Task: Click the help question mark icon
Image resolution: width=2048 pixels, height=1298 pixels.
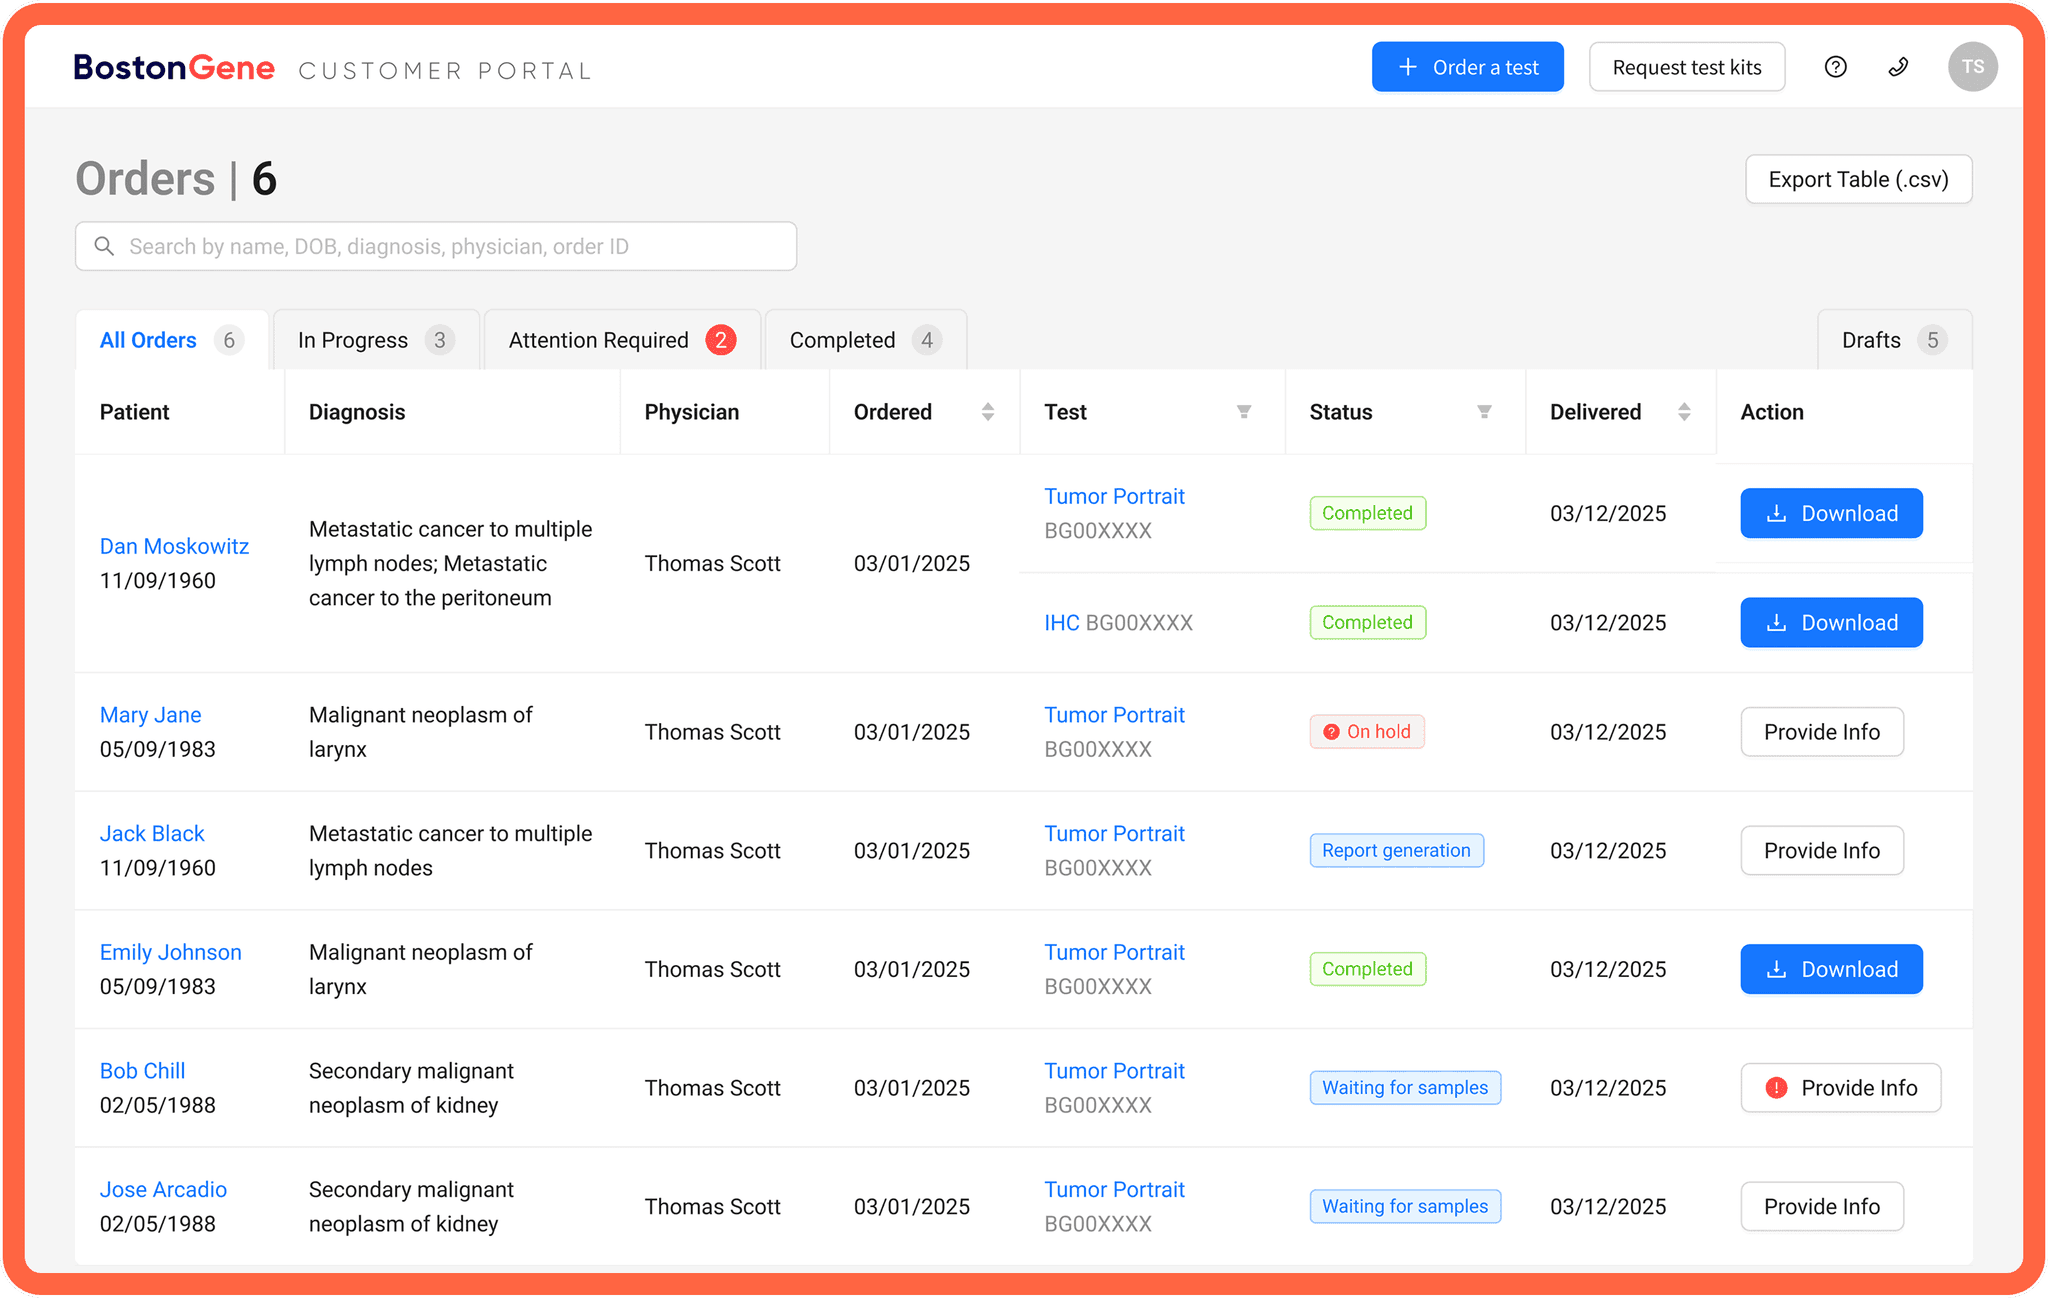Action: pyautogui.click(x=1835, y=67)
